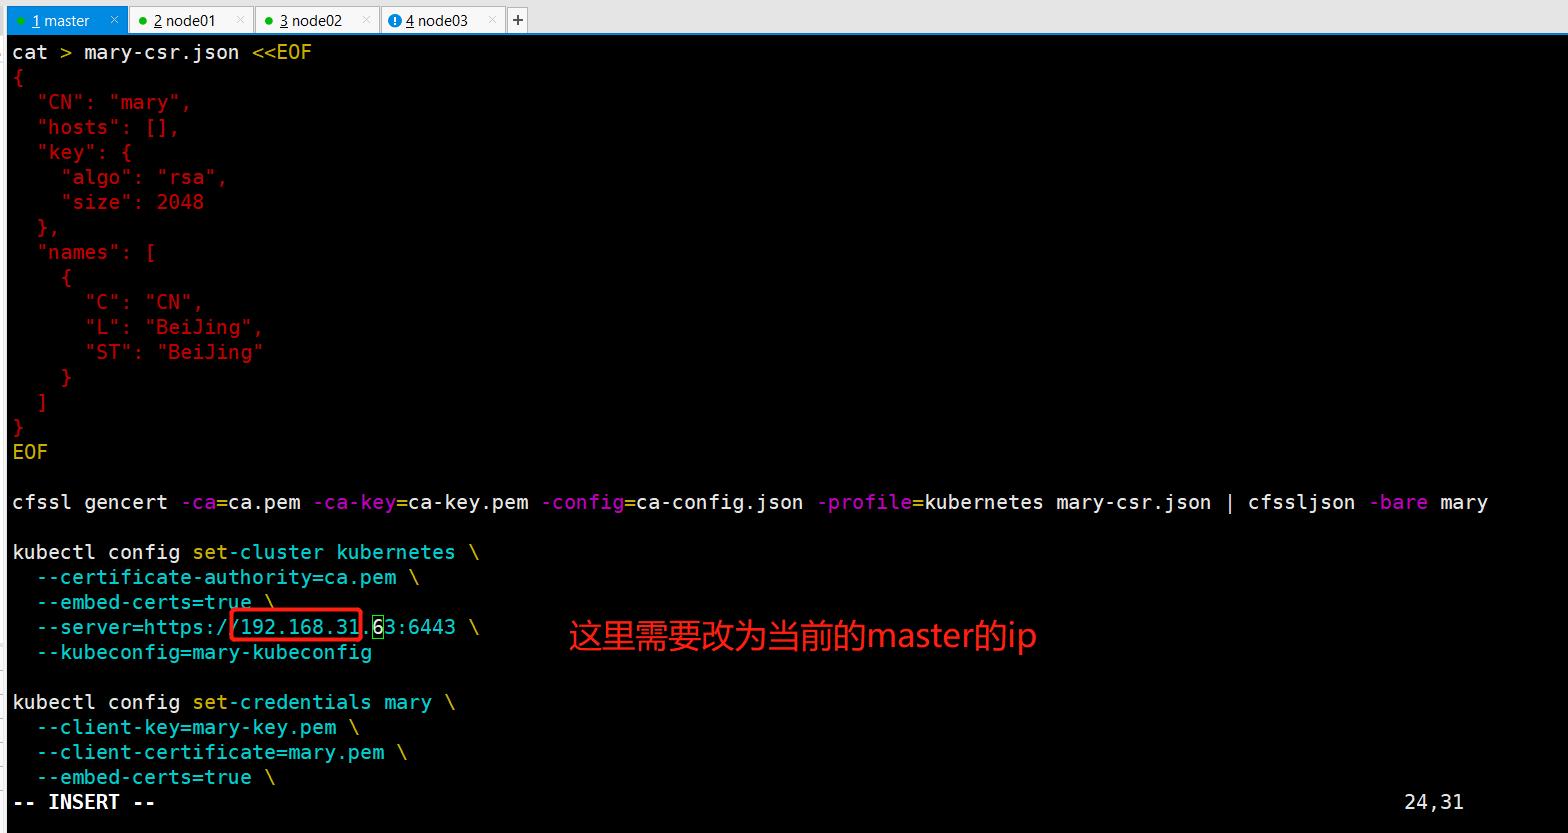The image size is (1568, 833).
Task: Click the -config=ca-config.json argument
Action: click(672, 502)
